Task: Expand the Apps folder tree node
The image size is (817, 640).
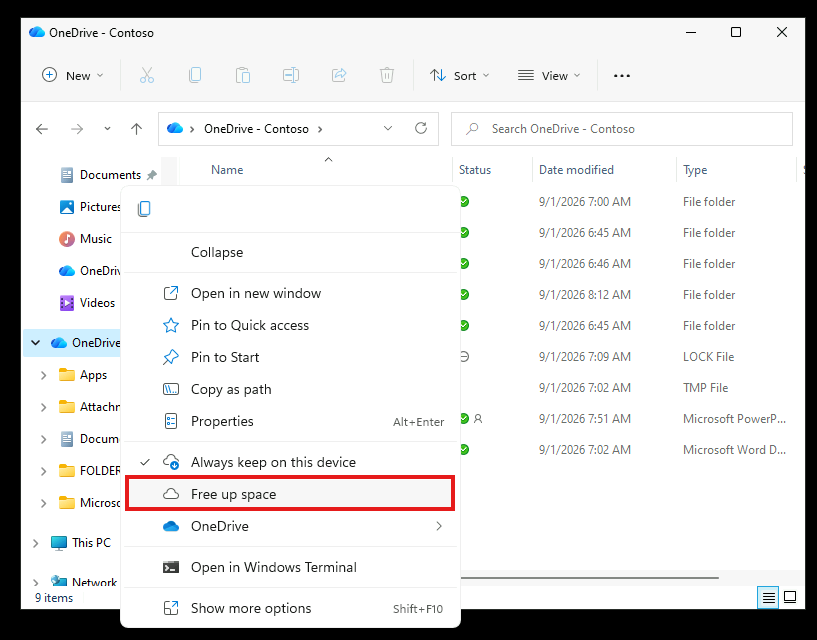Action: (44, 375)
